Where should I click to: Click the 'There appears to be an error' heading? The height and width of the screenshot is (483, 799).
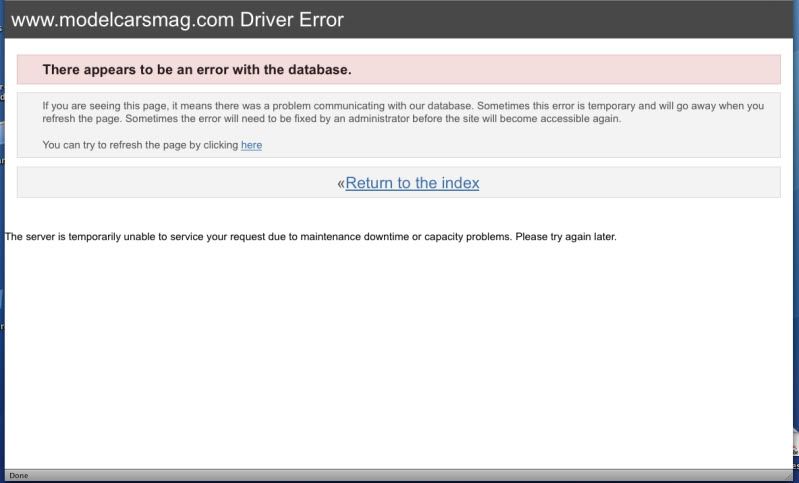(197, 70)
